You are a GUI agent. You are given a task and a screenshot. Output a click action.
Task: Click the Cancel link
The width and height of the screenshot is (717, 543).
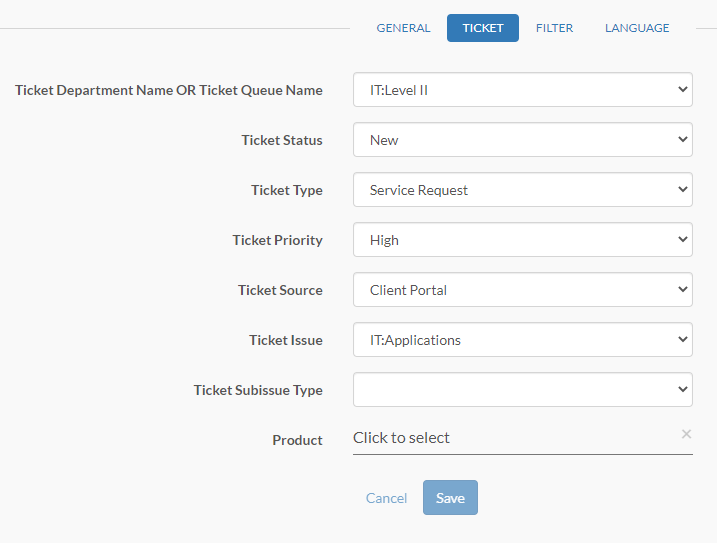386,498
